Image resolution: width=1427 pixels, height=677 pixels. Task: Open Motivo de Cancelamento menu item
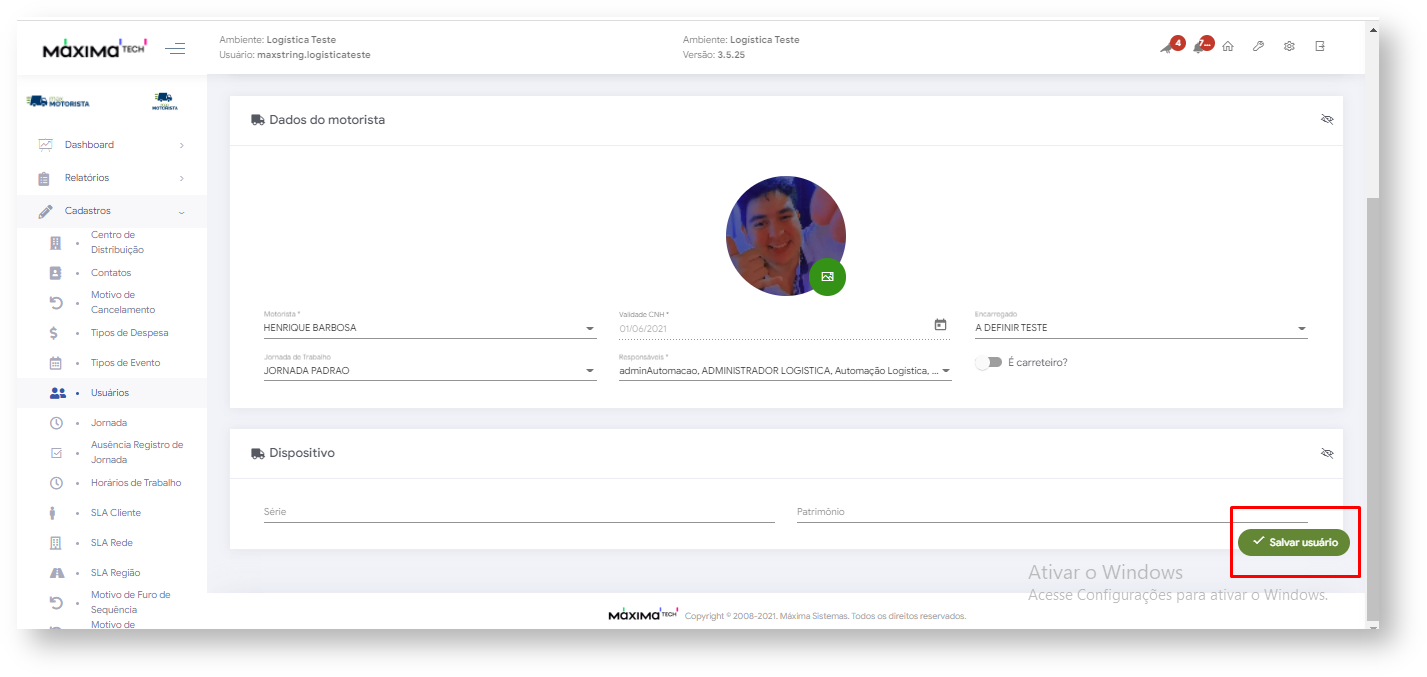[x=123, y=303]
